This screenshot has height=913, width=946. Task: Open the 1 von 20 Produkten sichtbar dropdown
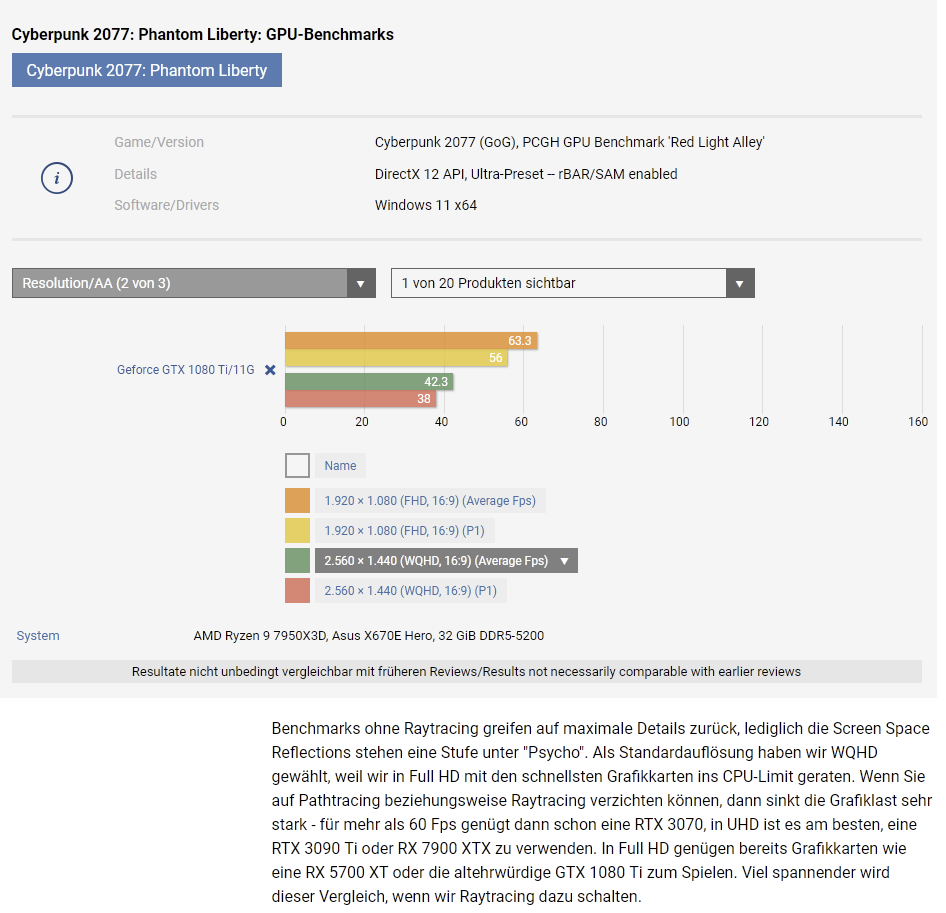click(573, 283)
